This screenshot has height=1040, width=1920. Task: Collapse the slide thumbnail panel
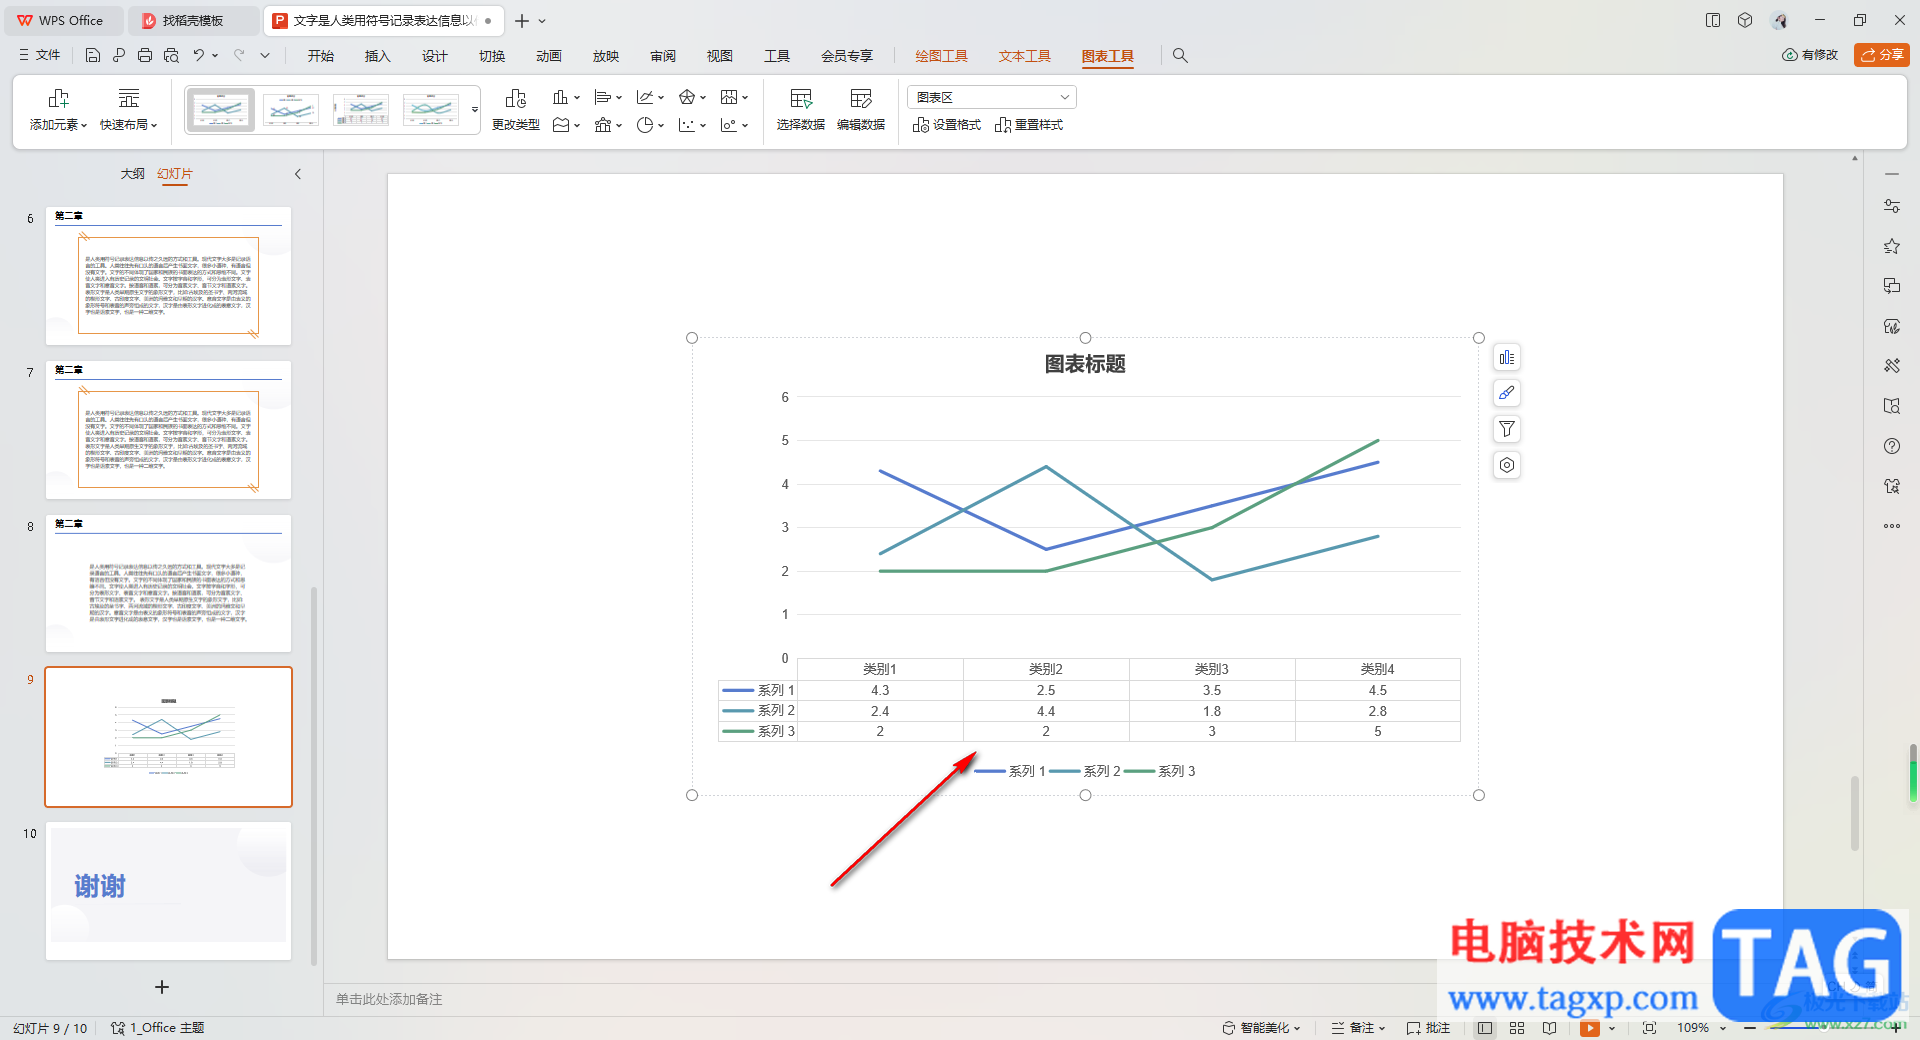pos(298,174)
